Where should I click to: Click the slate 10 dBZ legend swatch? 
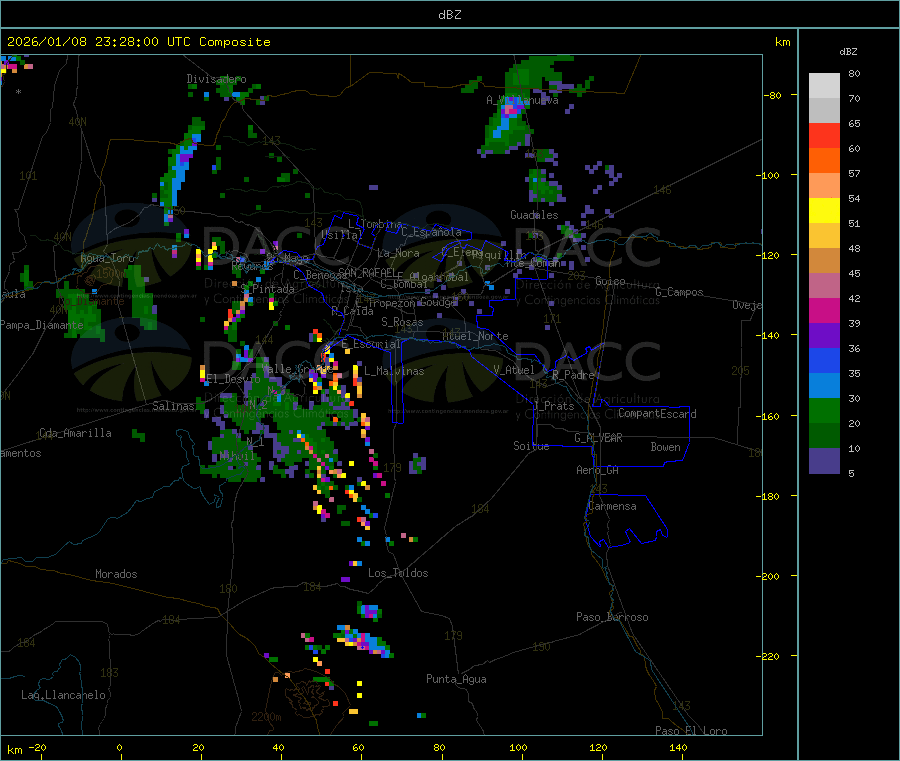point(824,460)
